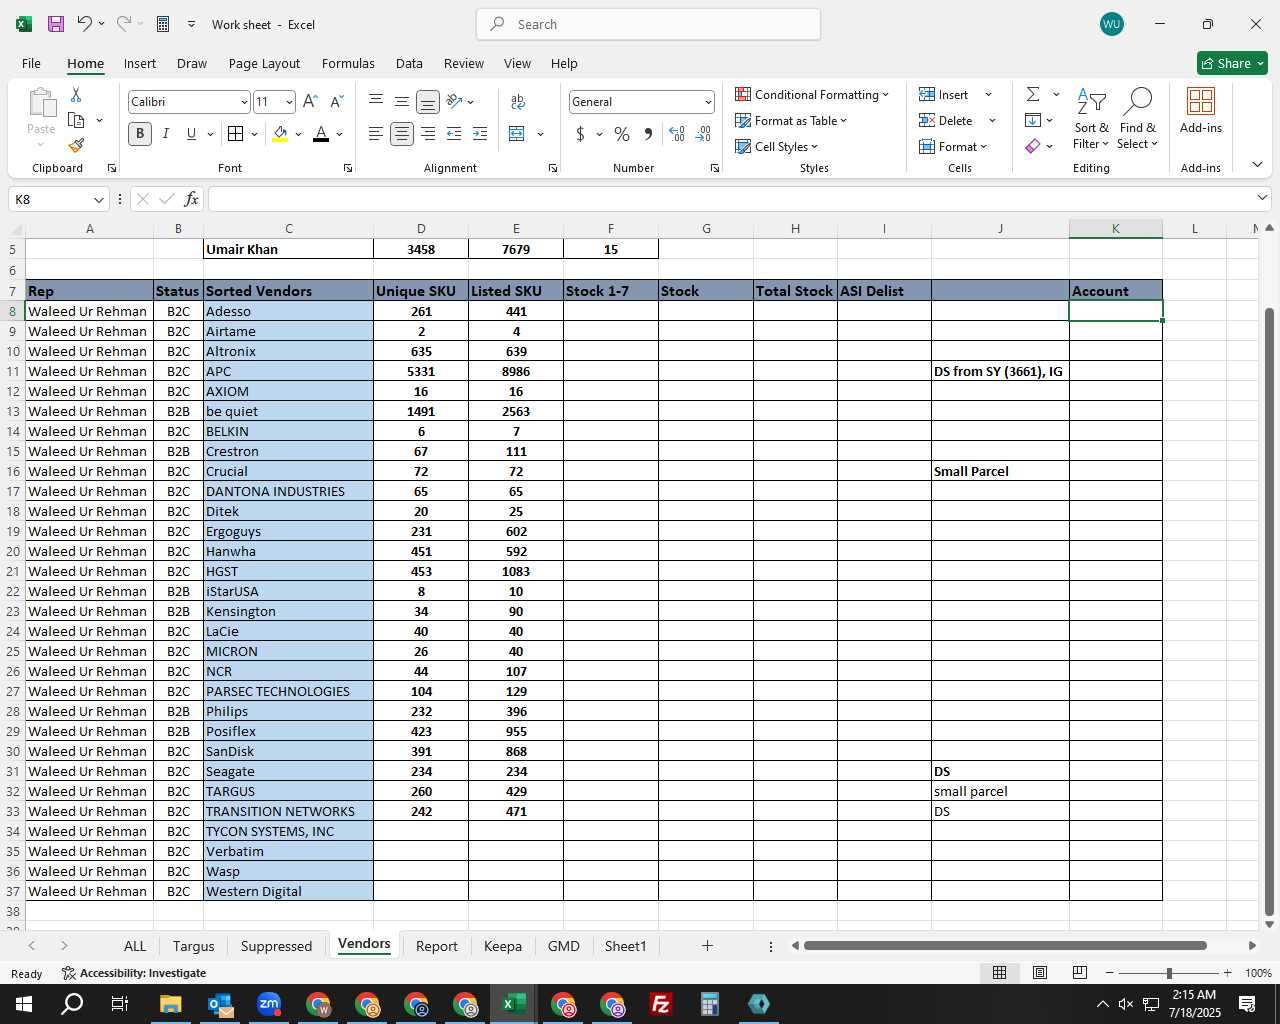This screenshot has width=1280, height=1024.
Task: Expand Cell Styles menu
Action: coord(777,146)
